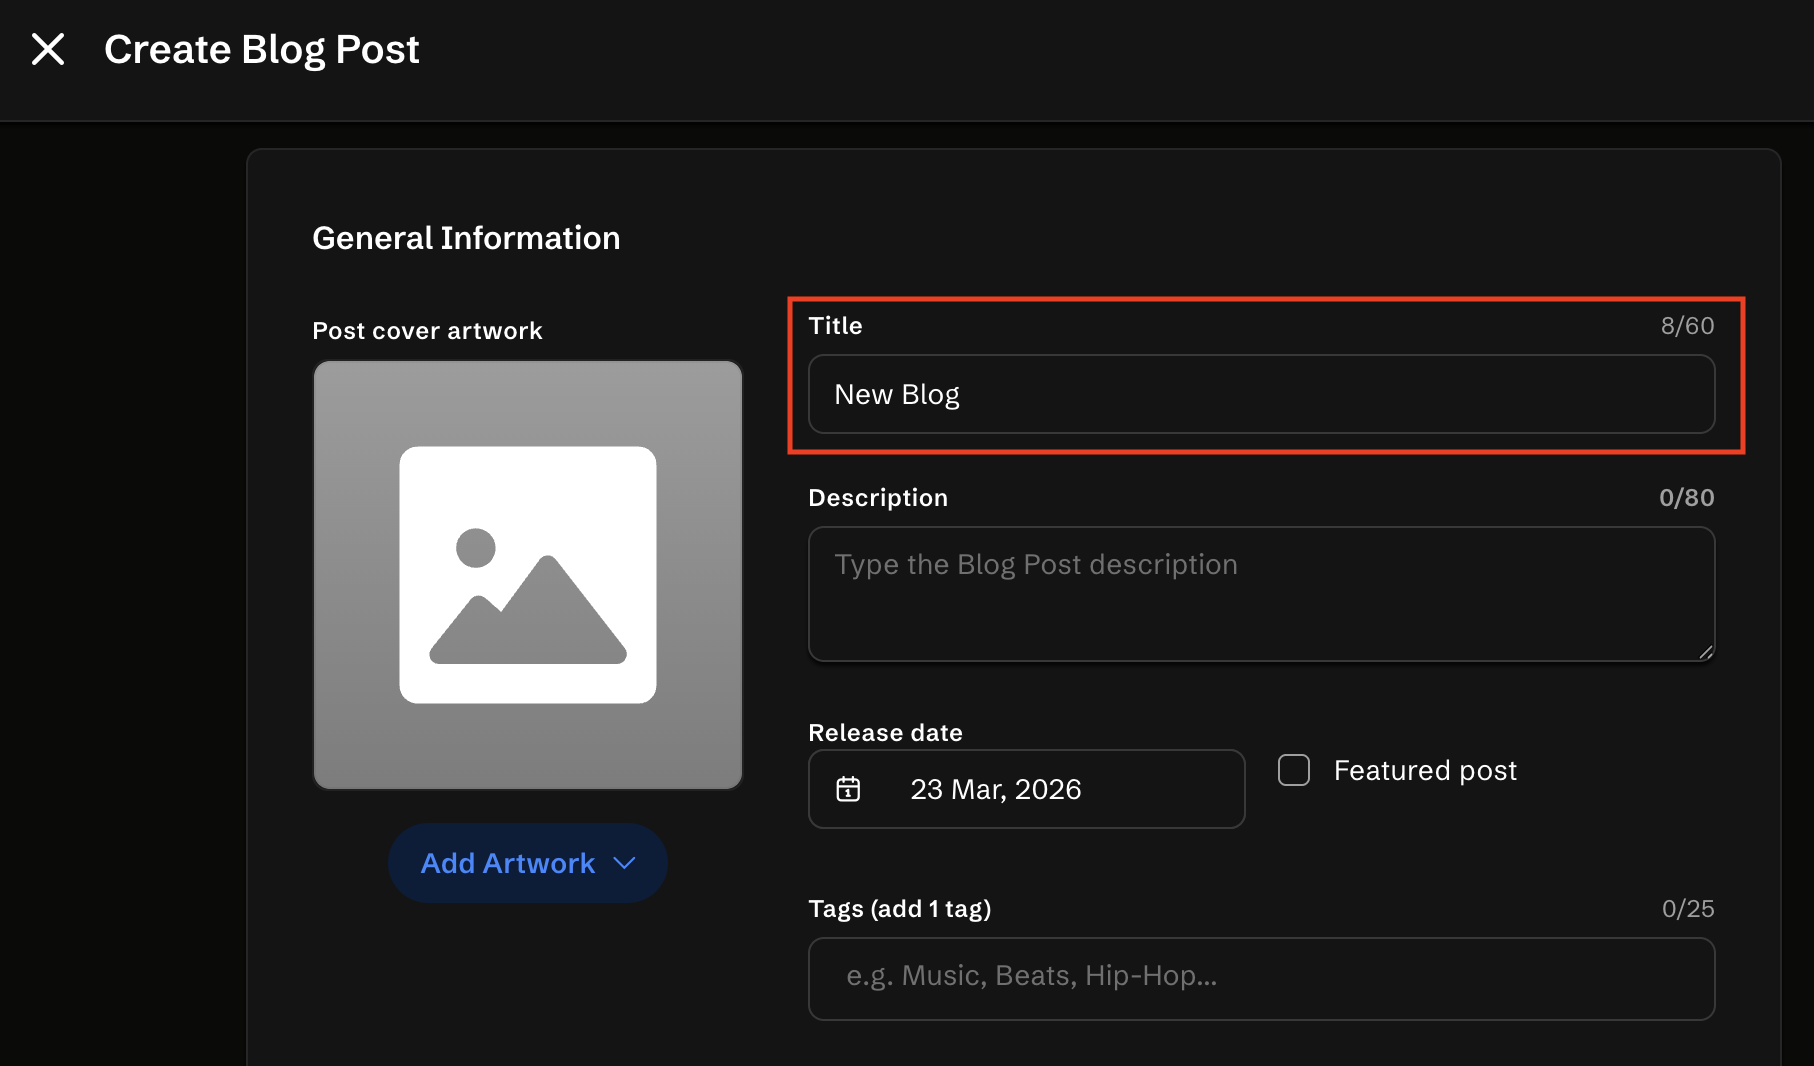Viewport: 1814px width, 1066px height.
Task: Click the Description textarea resize handle
Action: (1705, 652)
